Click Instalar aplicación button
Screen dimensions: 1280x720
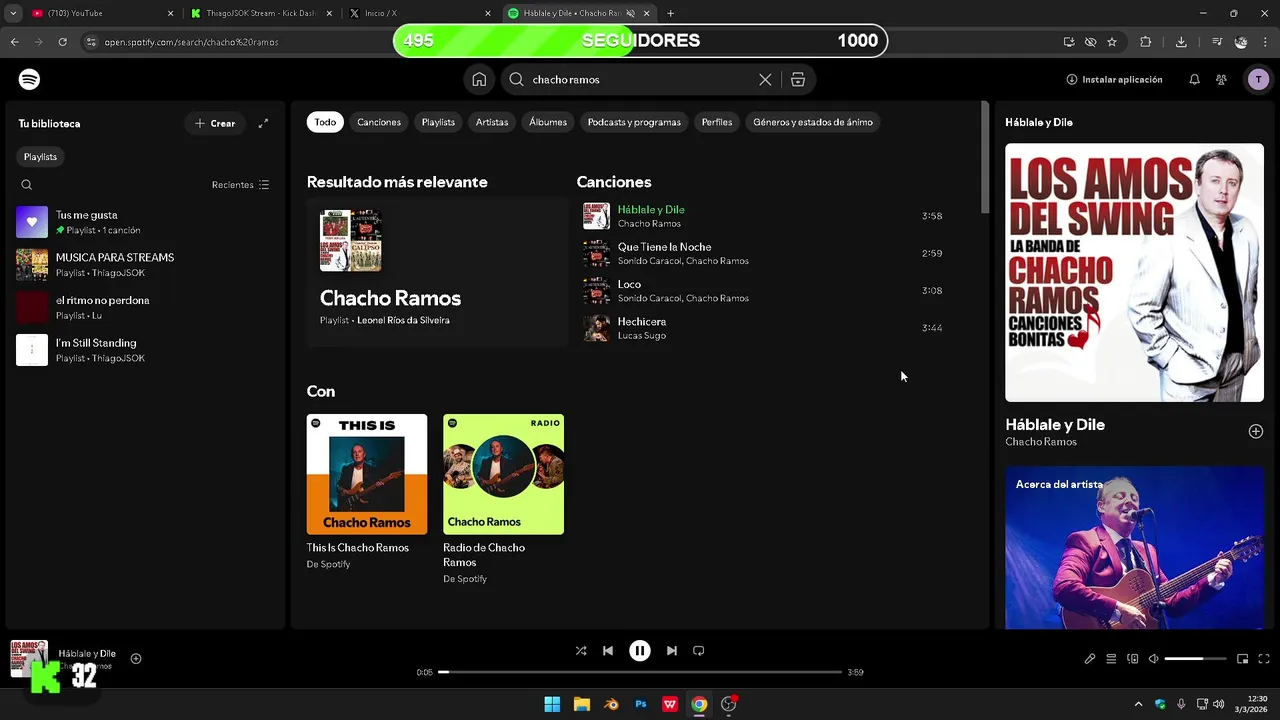click(x=1114, y=79)
